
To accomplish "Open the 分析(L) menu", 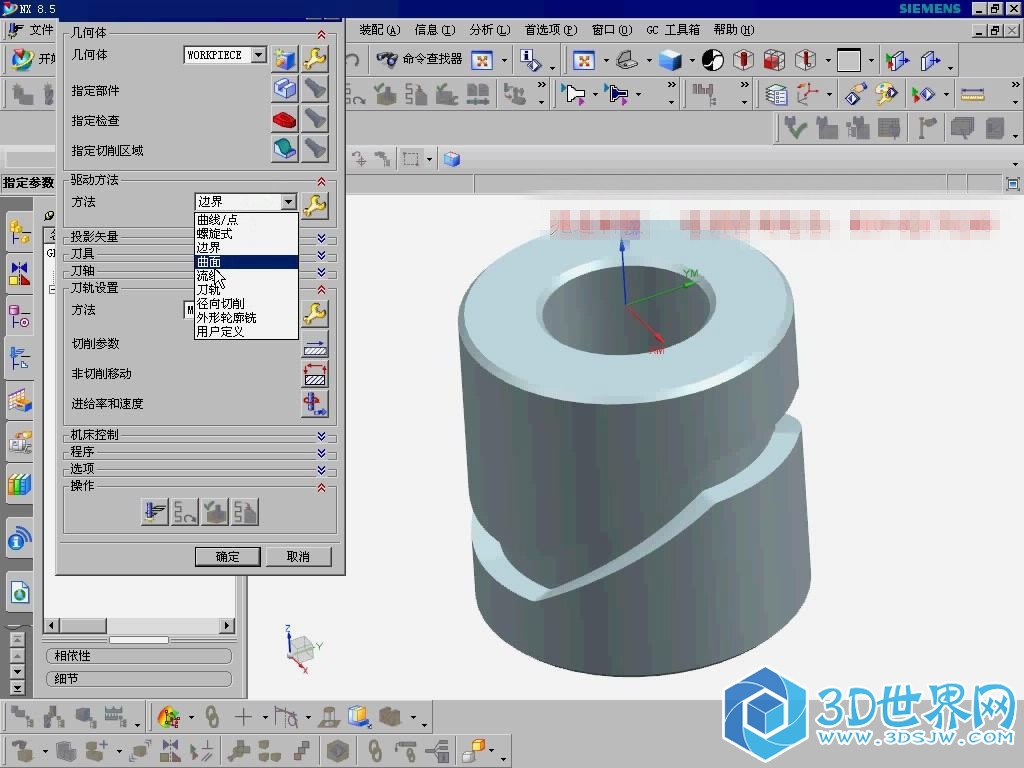I will [x=489, y=30].
